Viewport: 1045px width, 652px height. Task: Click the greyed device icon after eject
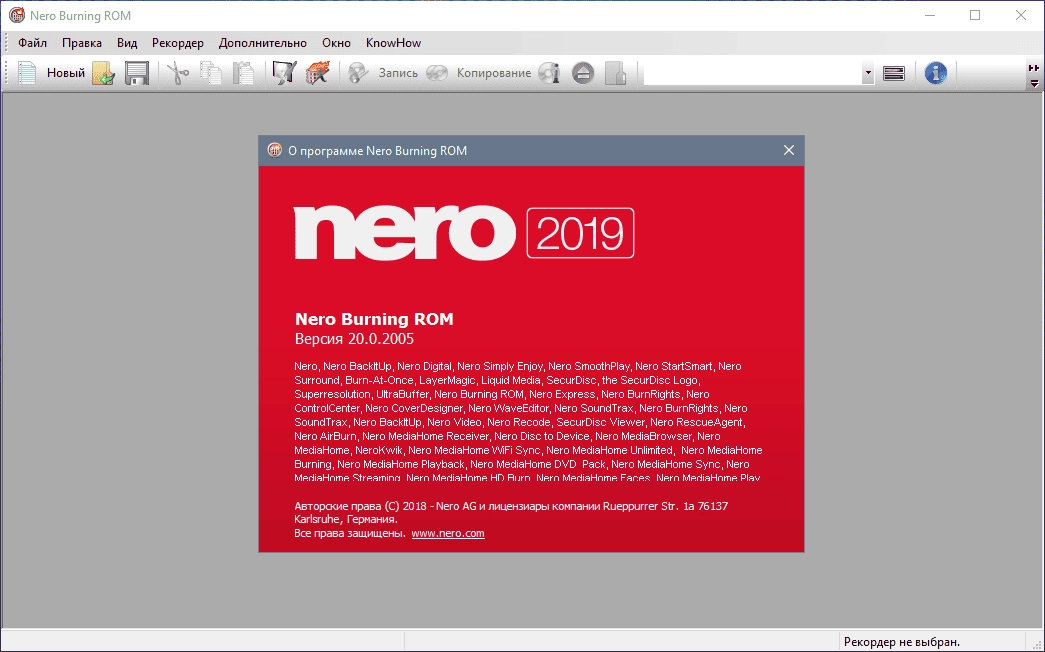tap(616, 73)
